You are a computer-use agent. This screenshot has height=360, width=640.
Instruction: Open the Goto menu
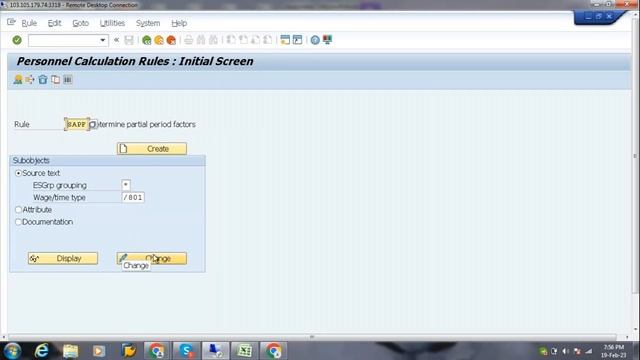click(80, 23)
